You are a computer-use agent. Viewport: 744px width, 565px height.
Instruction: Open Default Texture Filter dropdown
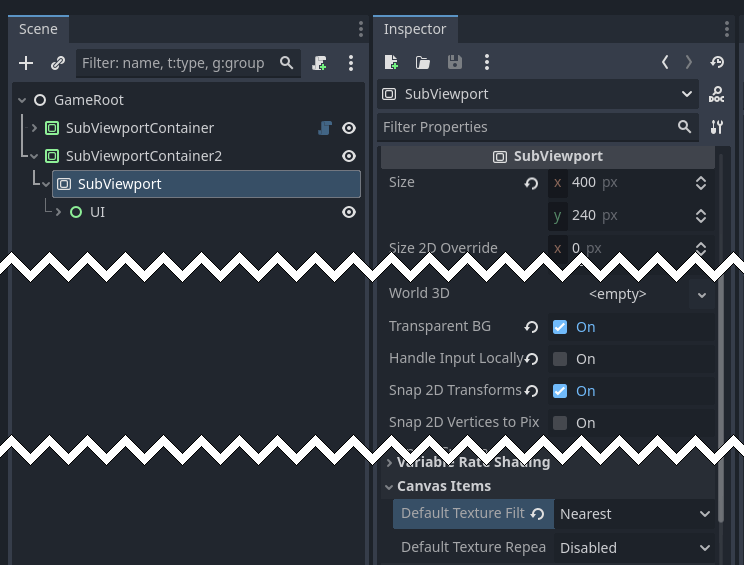[x=634, y=514]
